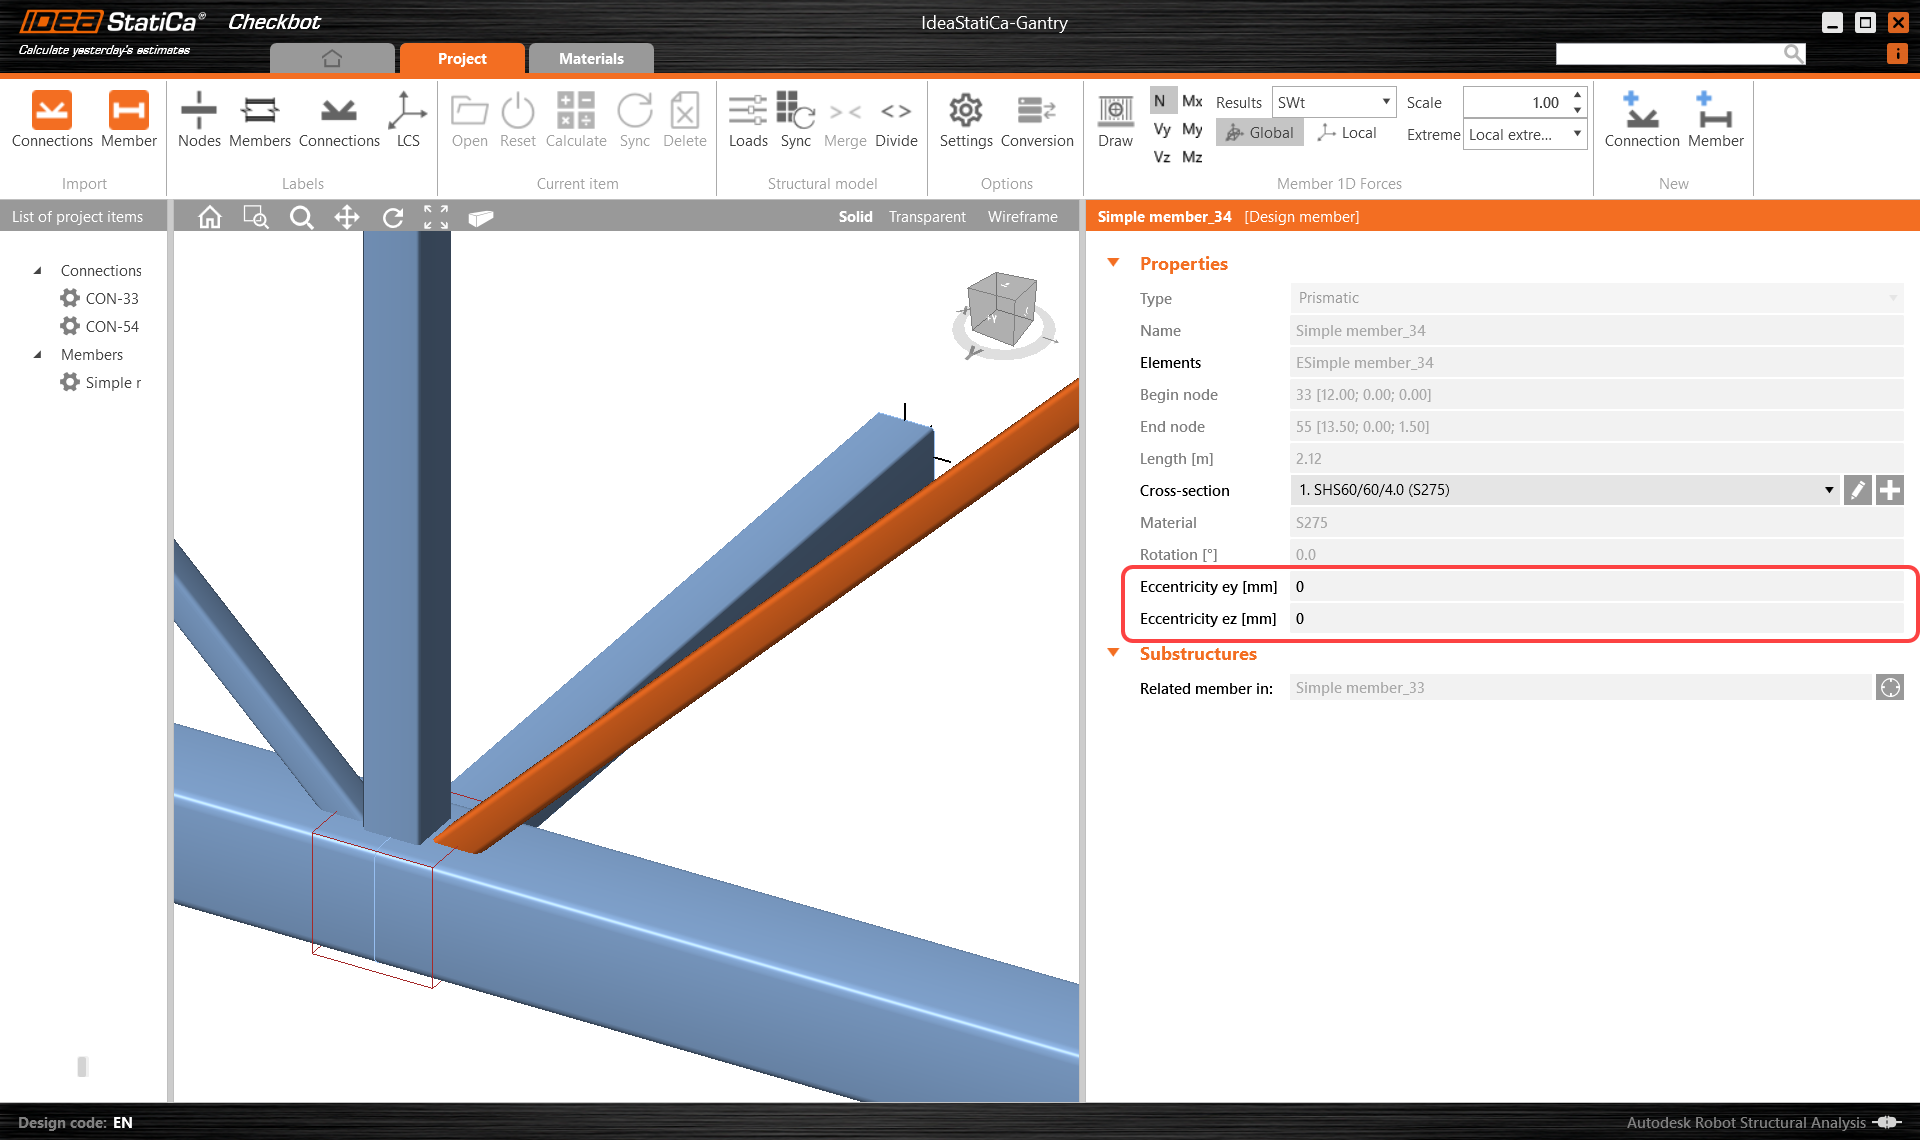Viewport: 1920px width, 1140px height.
Task: Click inside the search field at top right
Action: click(x=1670, y=53)
